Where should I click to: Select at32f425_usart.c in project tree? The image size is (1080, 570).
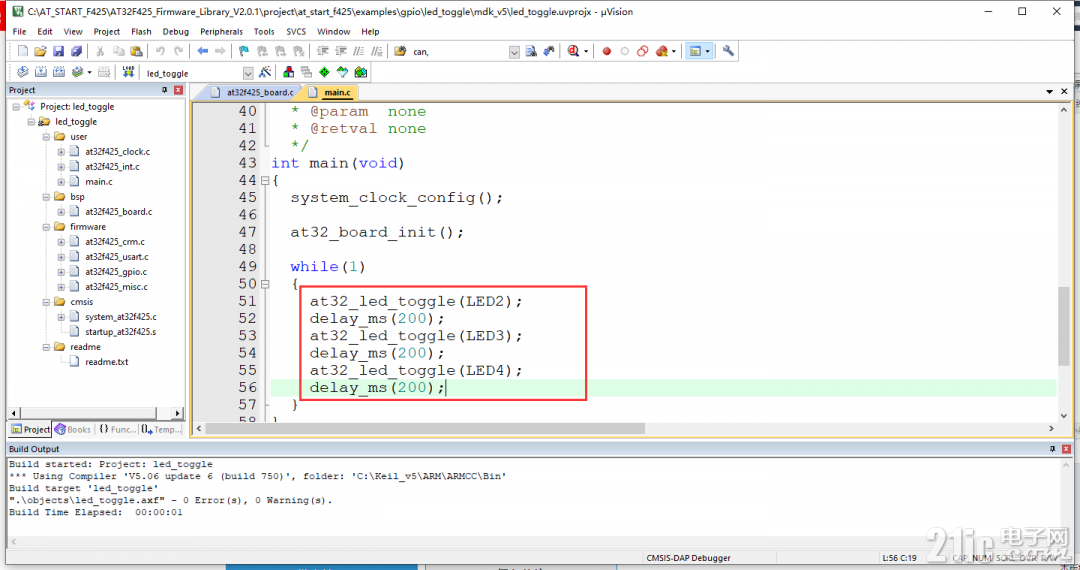[116, 257]
